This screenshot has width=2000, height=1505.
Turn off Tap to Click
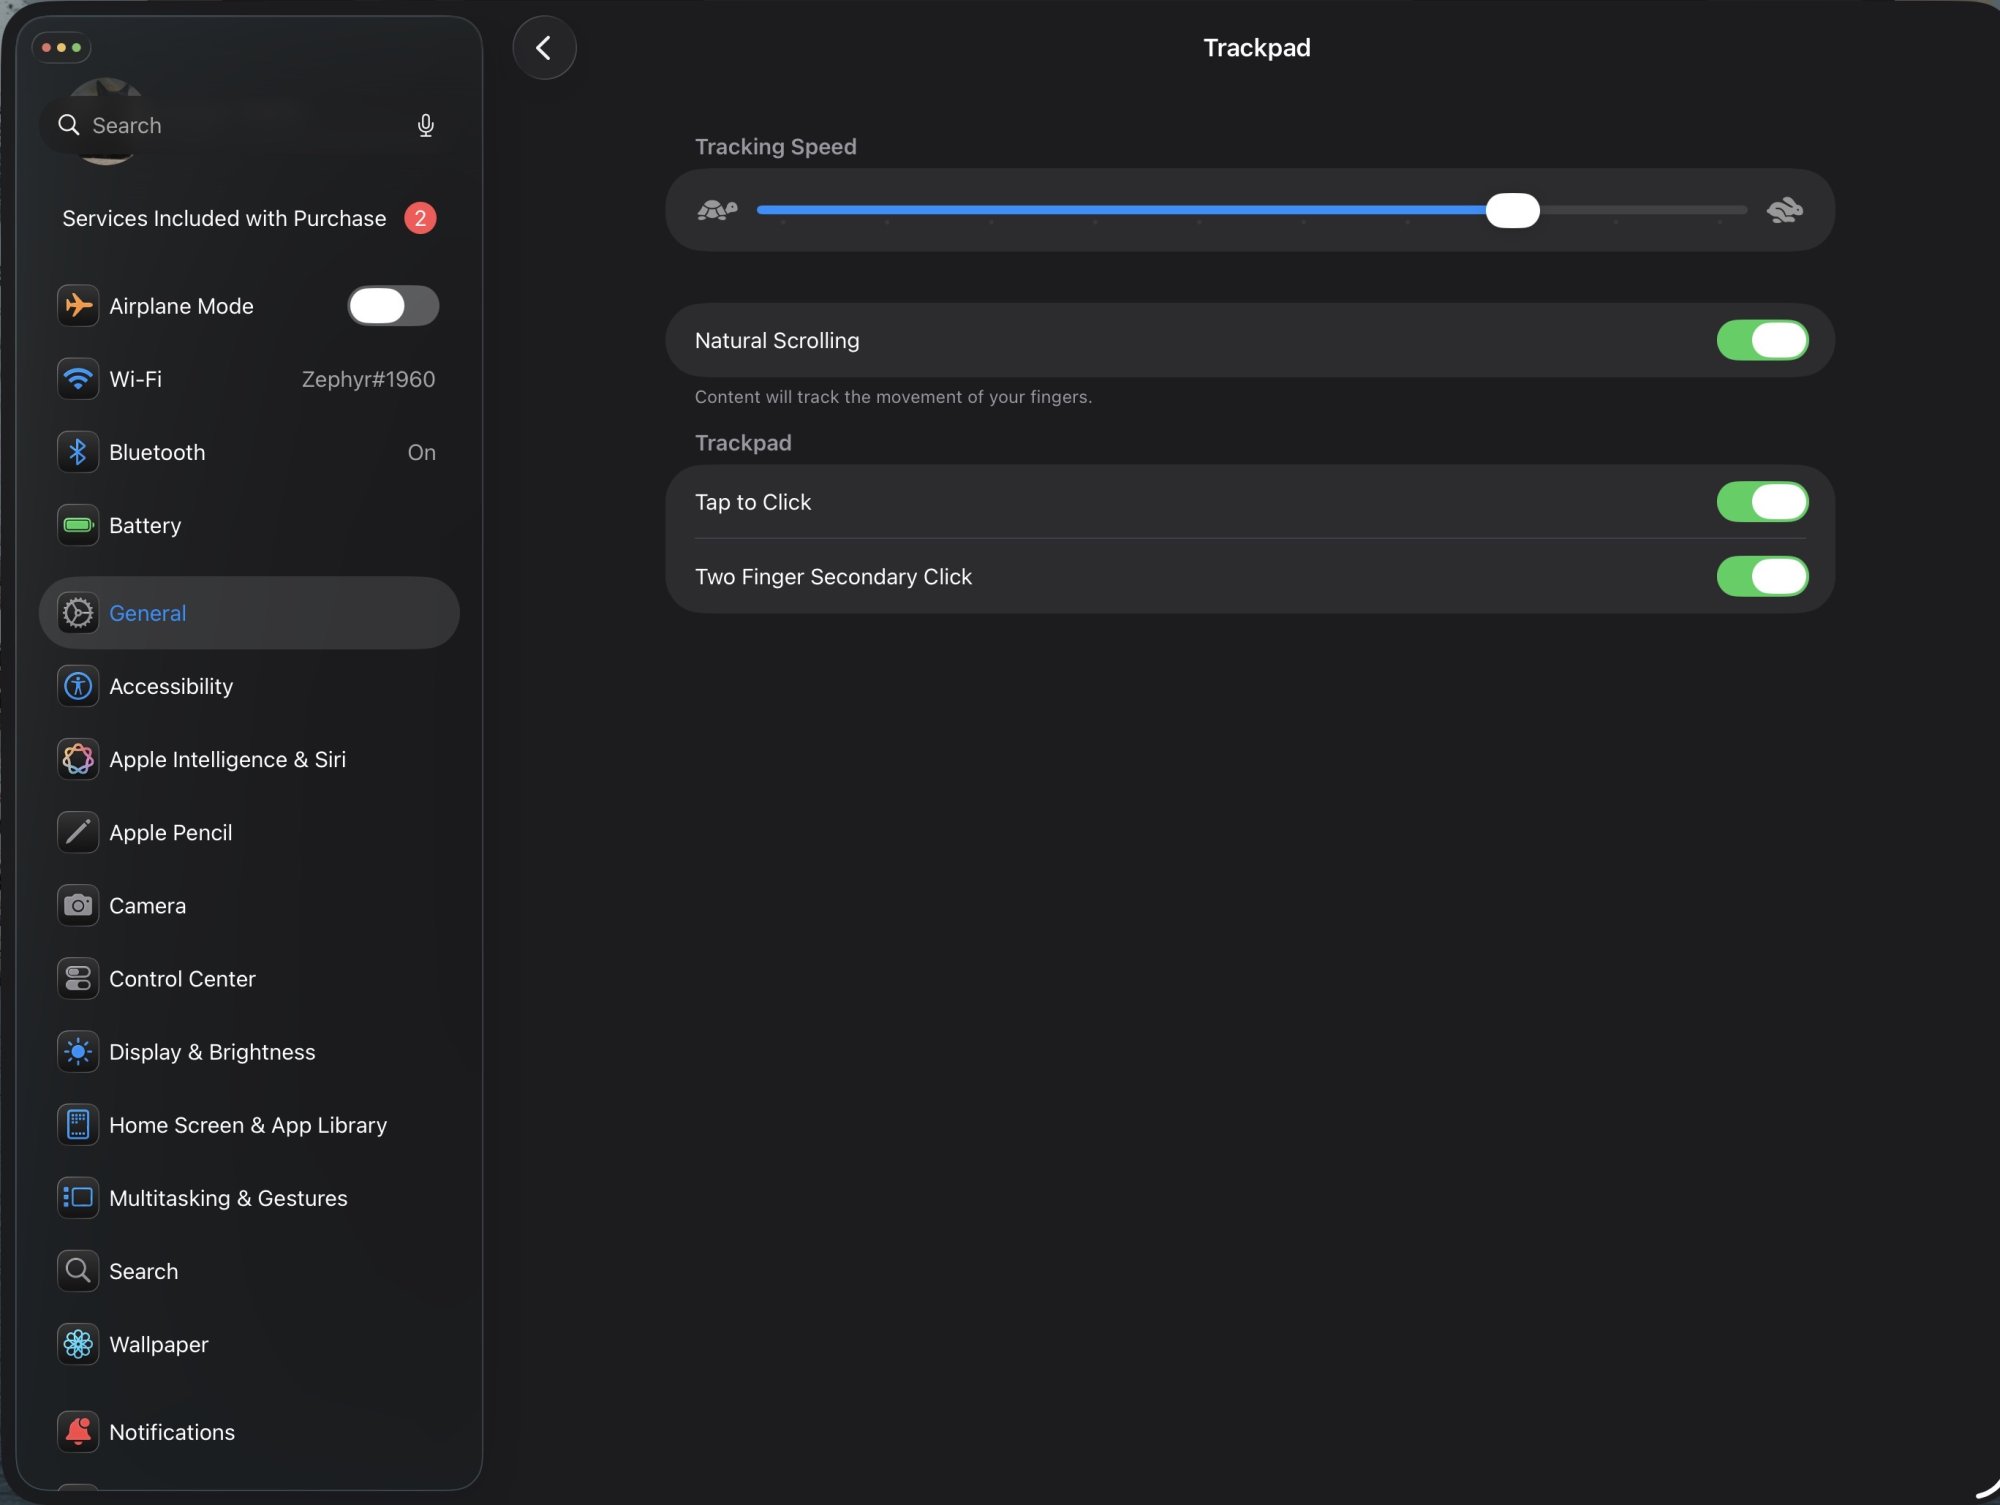(1762, 502)
